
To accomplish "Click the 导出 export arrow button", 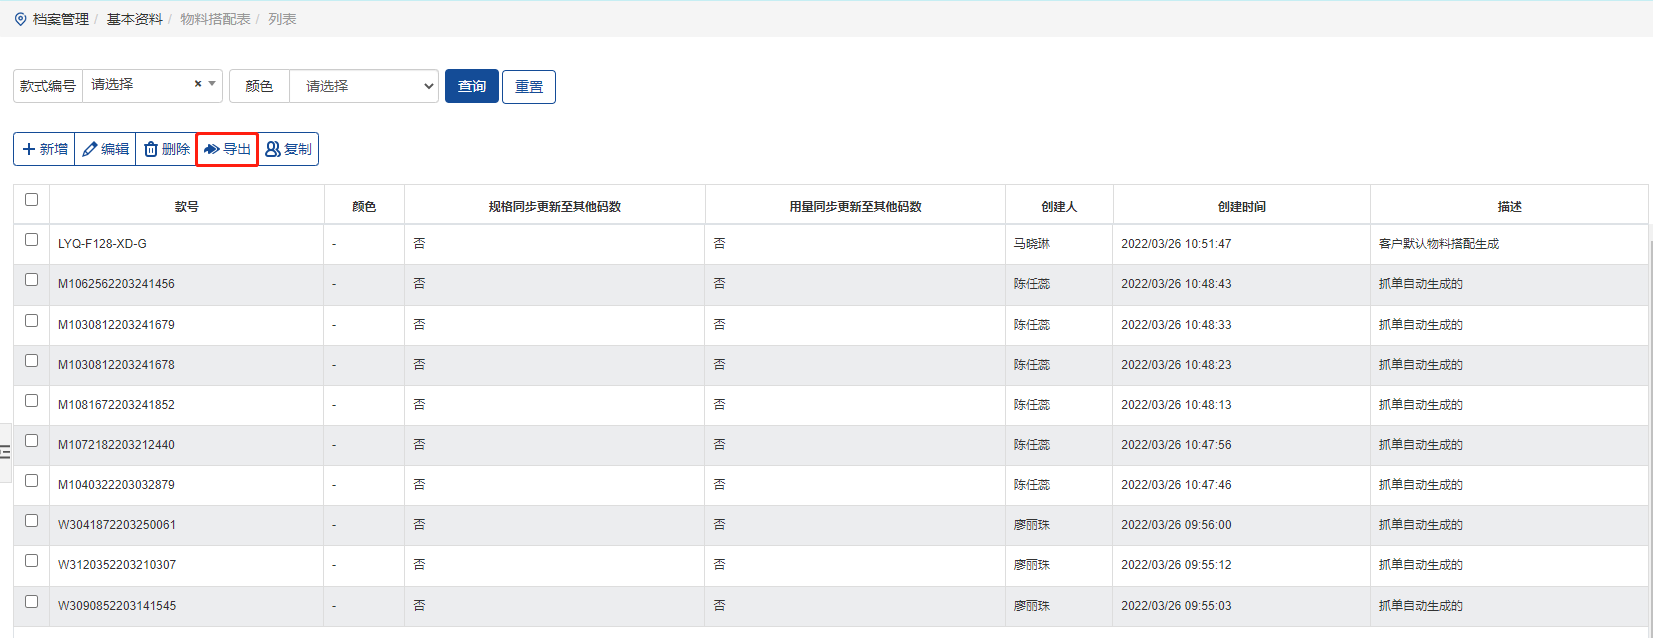I will tap(227, 149).
